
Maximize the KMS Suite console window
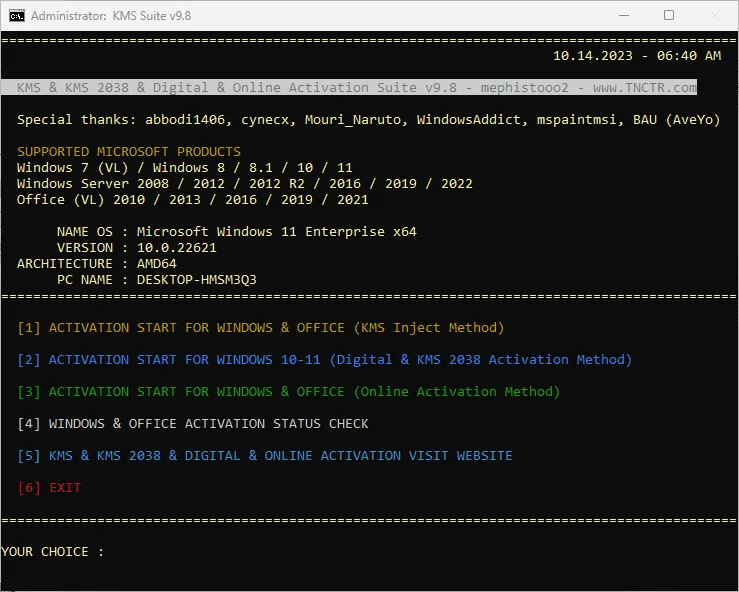coord(669,16)
